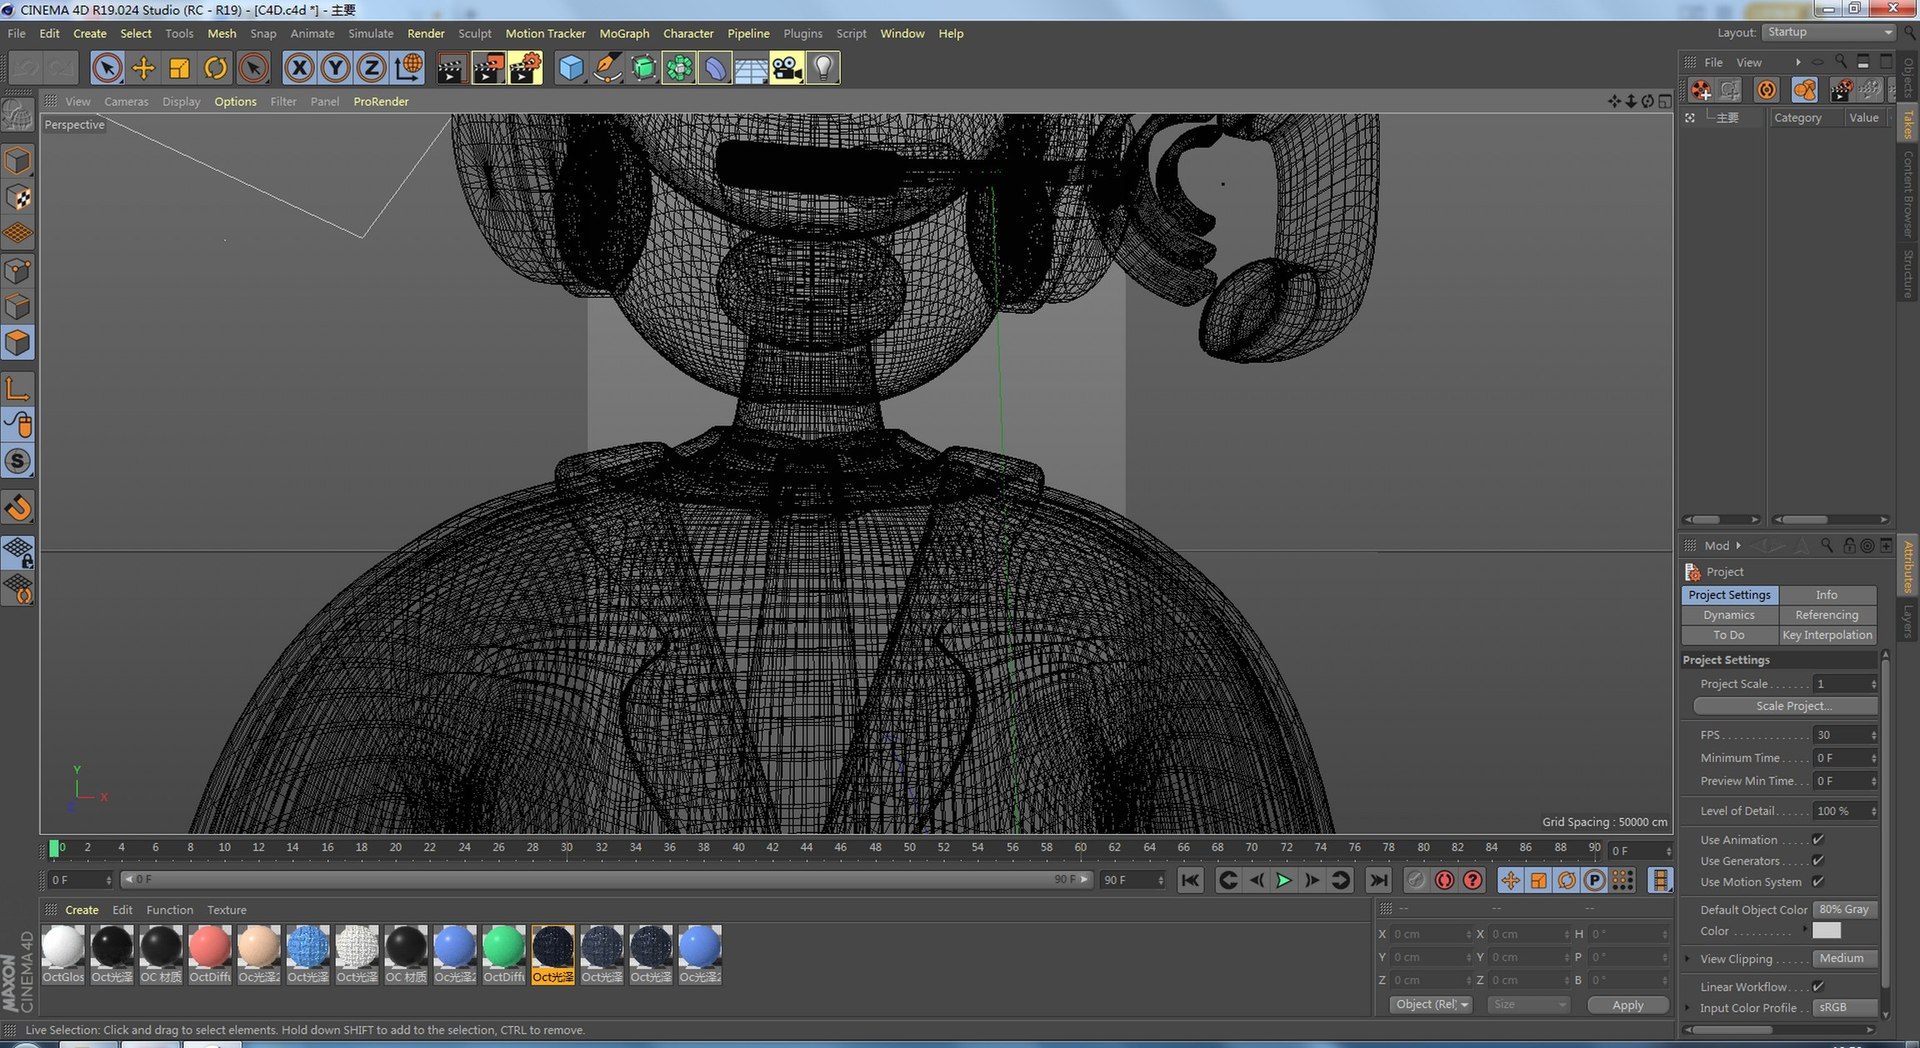Screen dimensions: 1920x1048
Task: Switch to the Dynamics tab
Action: tap(1729, 615)
